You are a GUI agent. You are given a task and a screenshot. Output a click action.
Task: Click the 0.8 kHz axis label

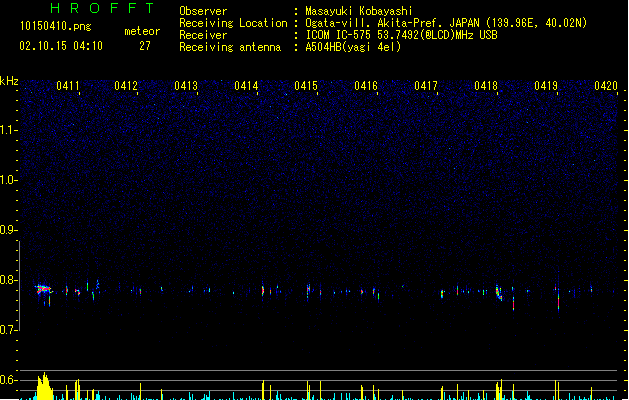click(8, 280)
